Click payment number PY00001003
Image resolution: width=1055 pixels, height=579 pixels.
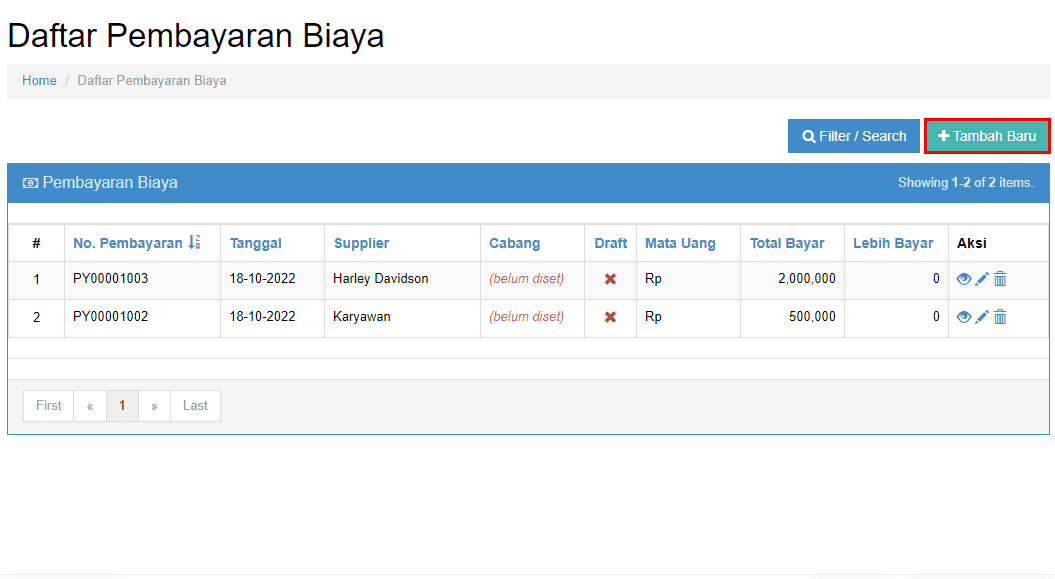pyautogui.click(x=110, y=278)
